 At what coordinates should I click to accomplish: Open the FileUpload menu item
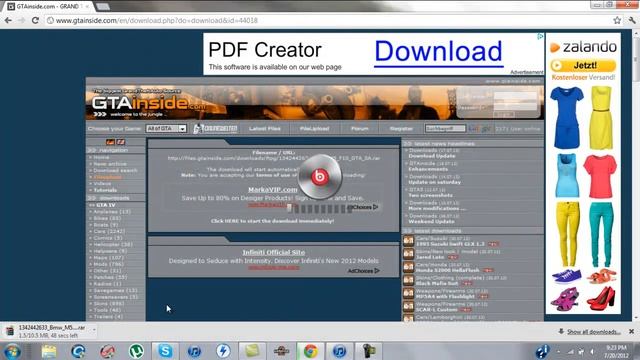314,129
